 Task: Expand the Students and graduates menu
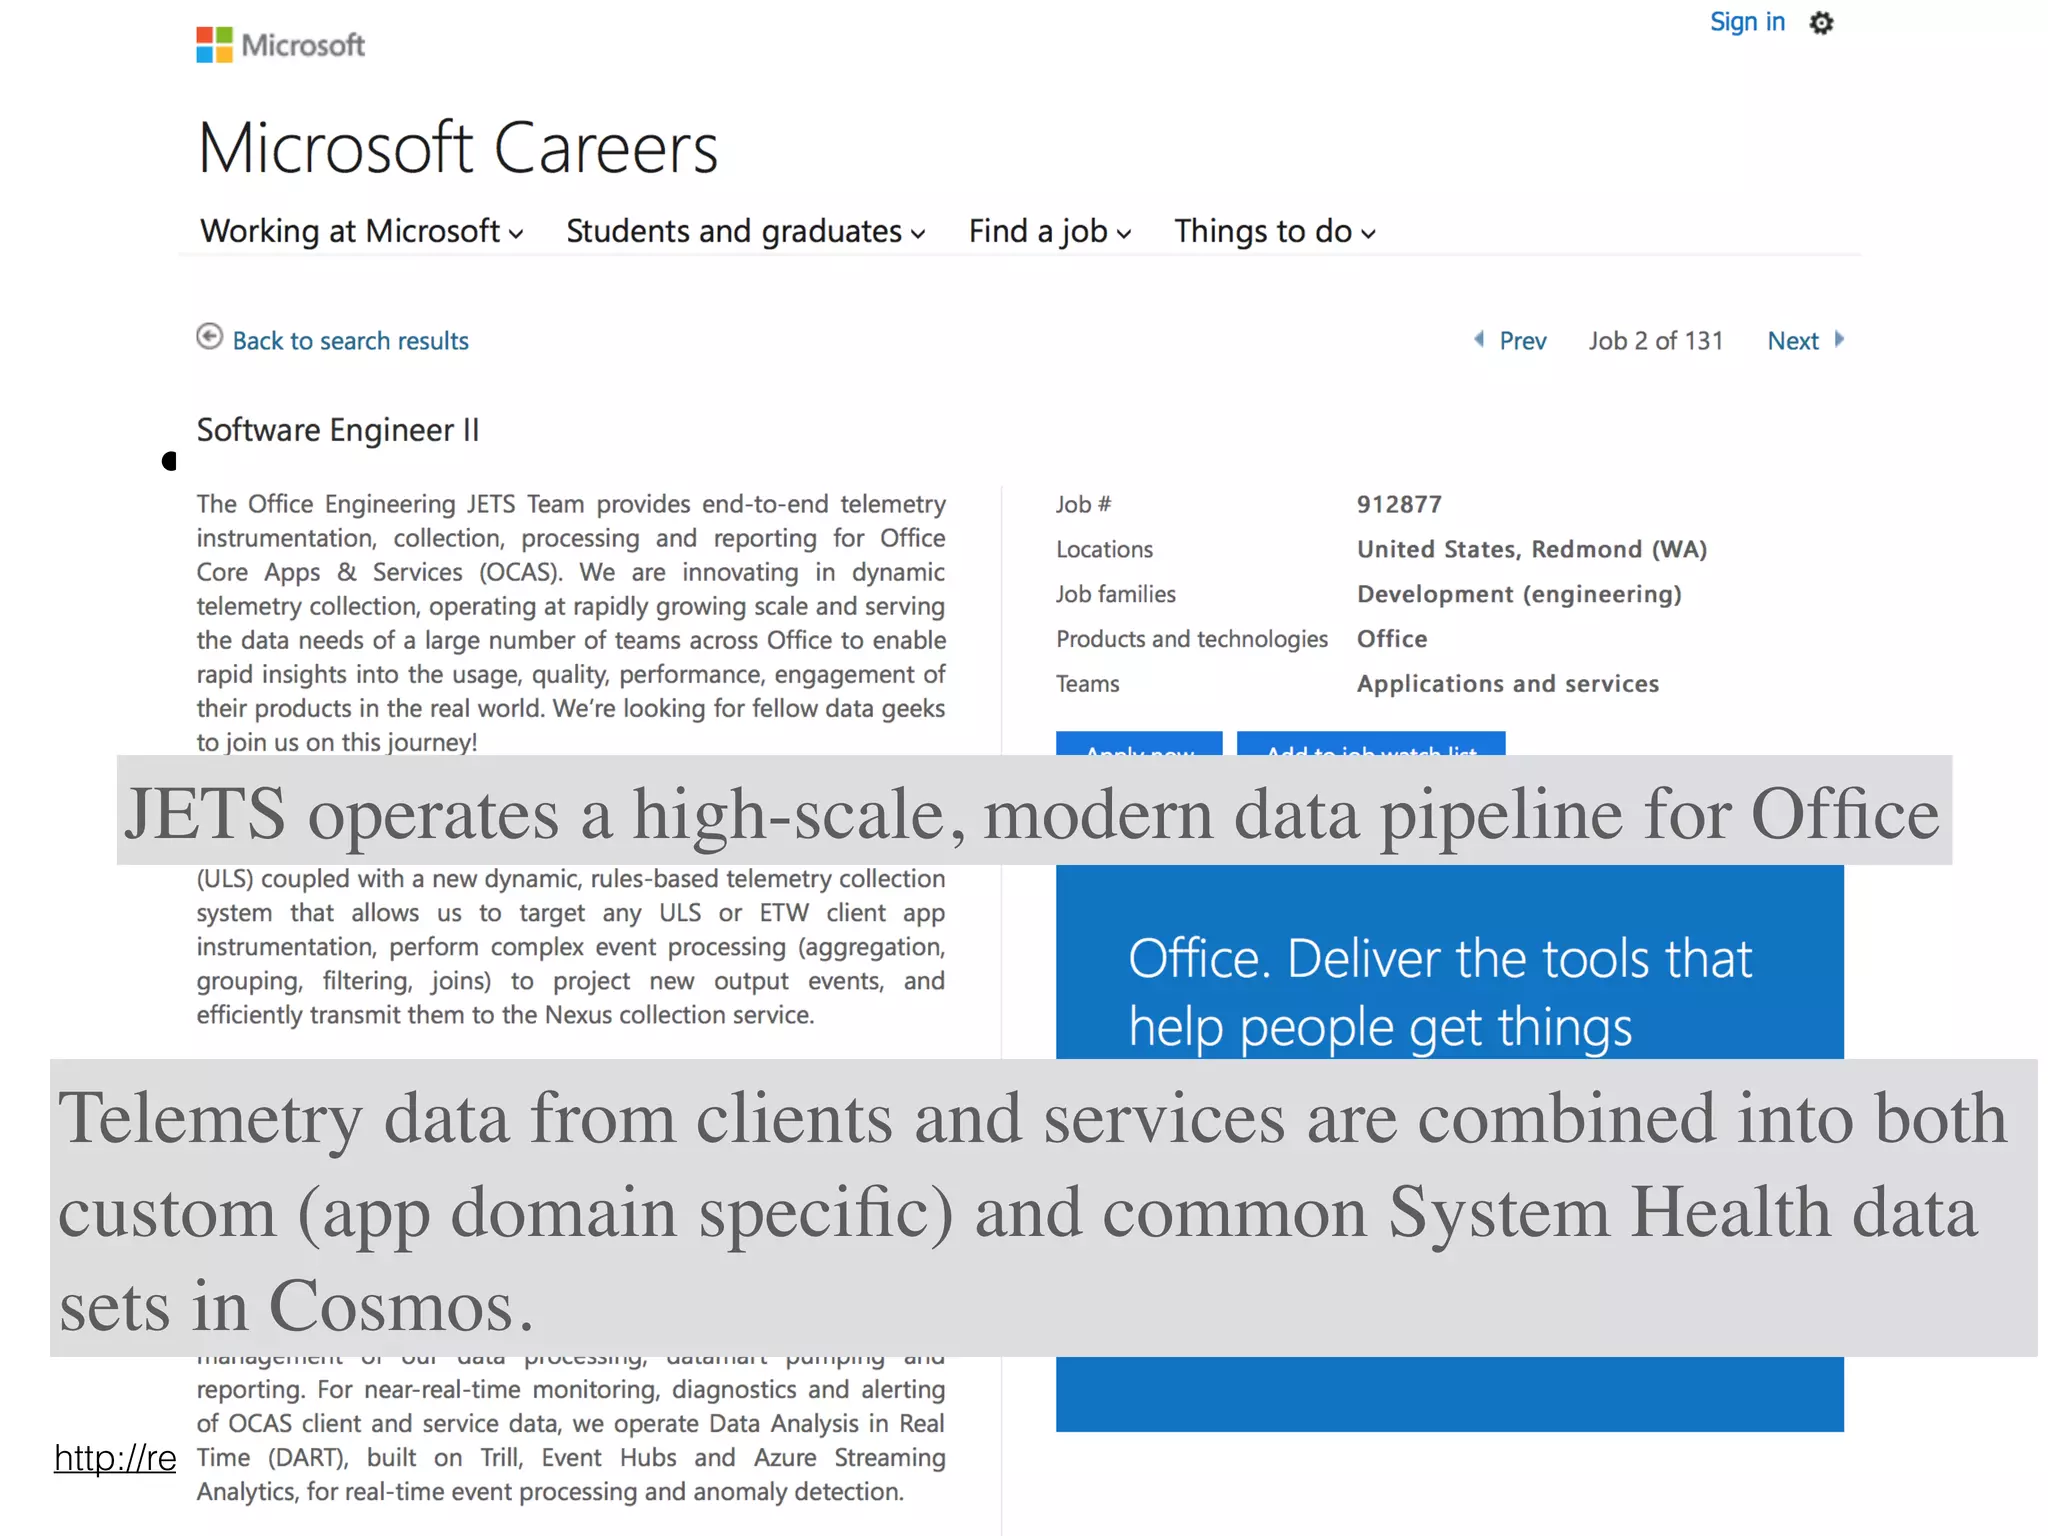tap(745, 231)
